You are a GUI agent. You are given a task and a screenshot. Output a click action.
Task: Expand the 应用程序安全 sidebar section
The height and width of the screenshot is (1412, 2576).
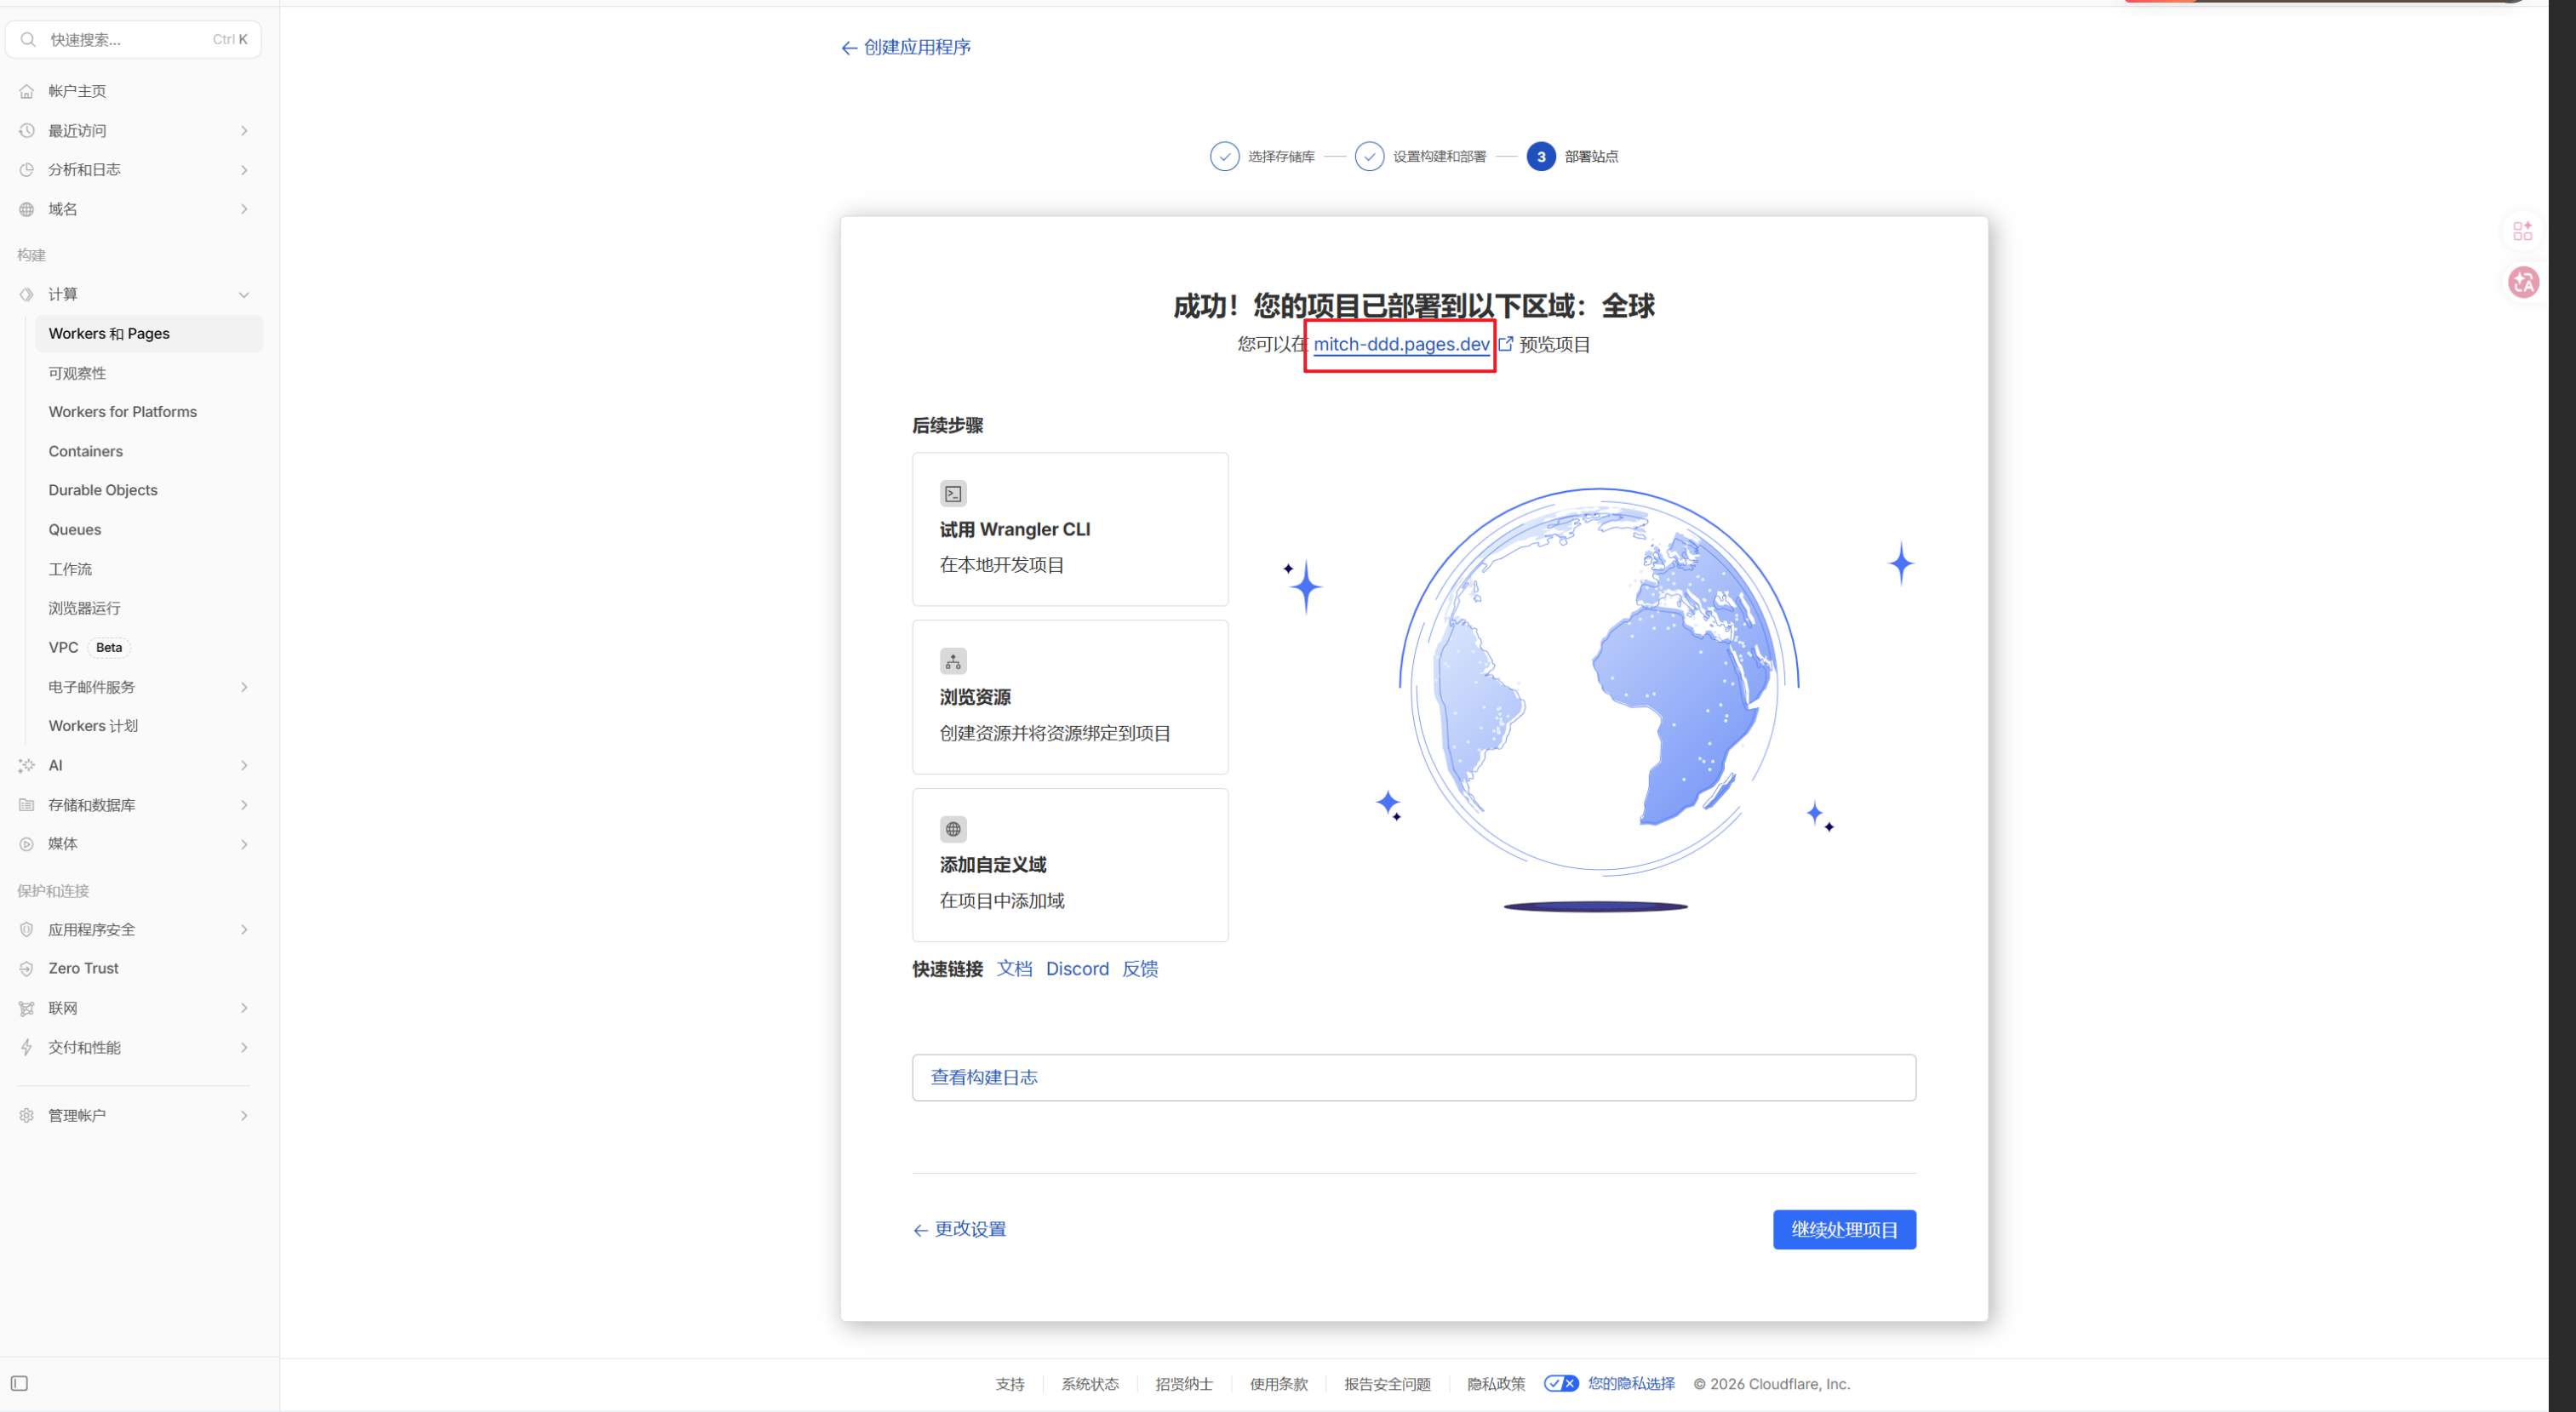click(244, 930)
